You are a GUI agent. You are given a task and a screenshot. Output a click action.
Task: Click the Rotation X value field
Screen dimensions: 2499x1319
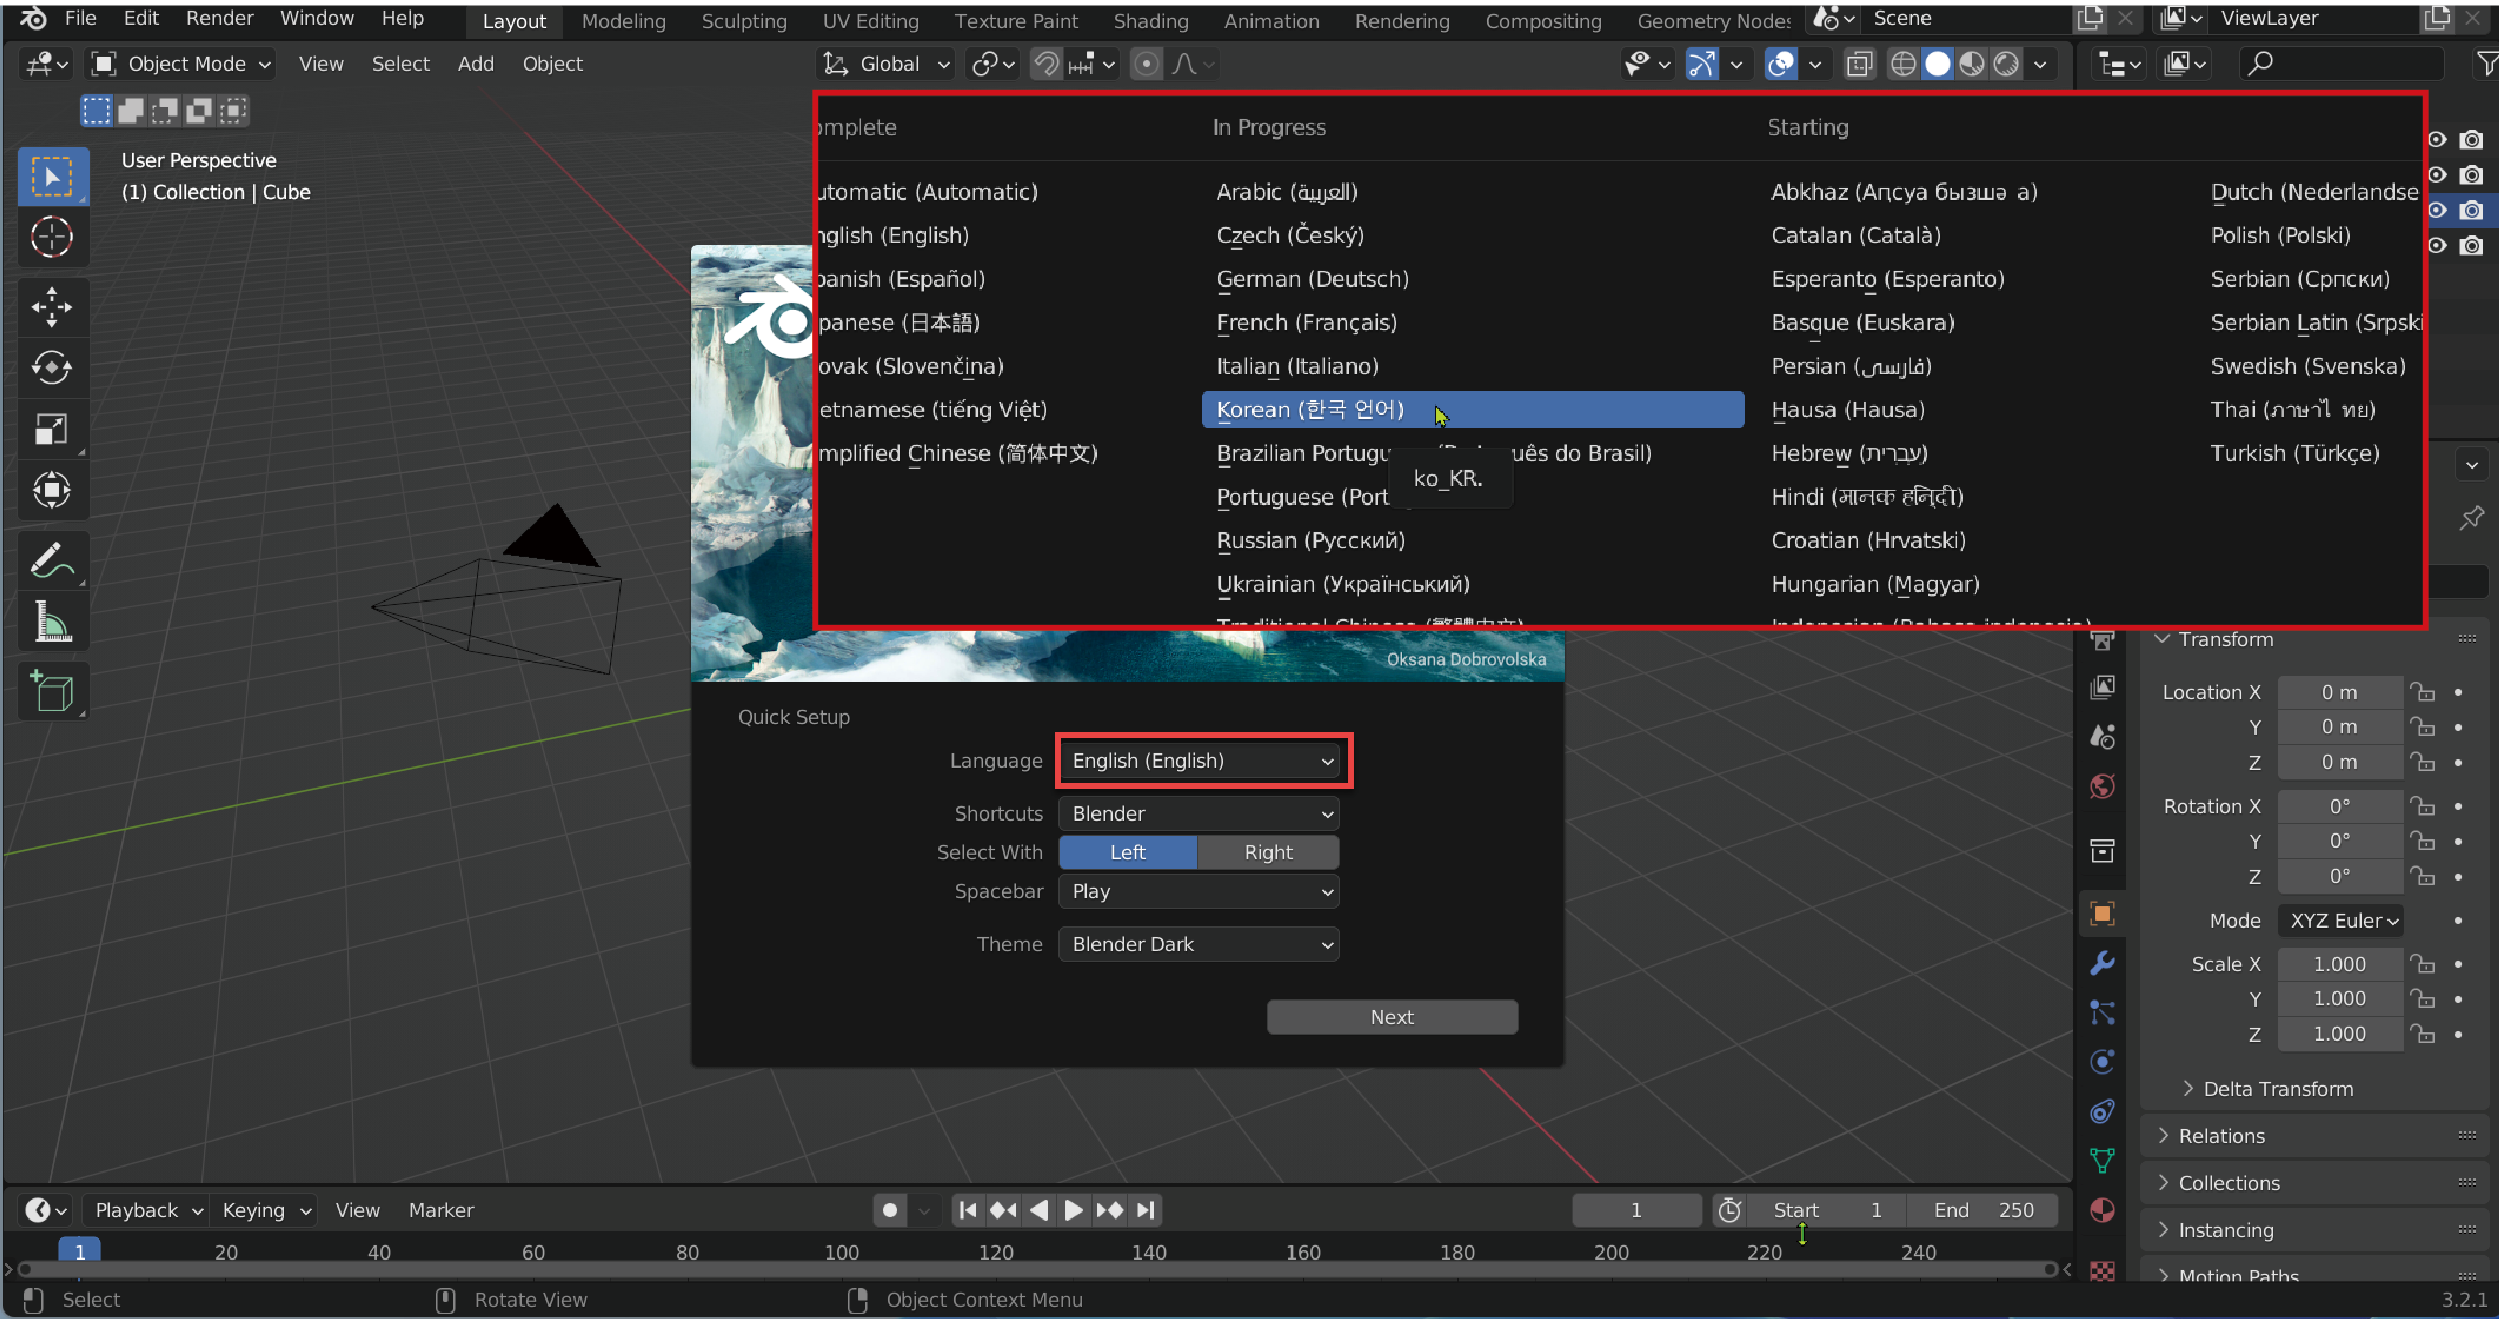pos(2340,806)
